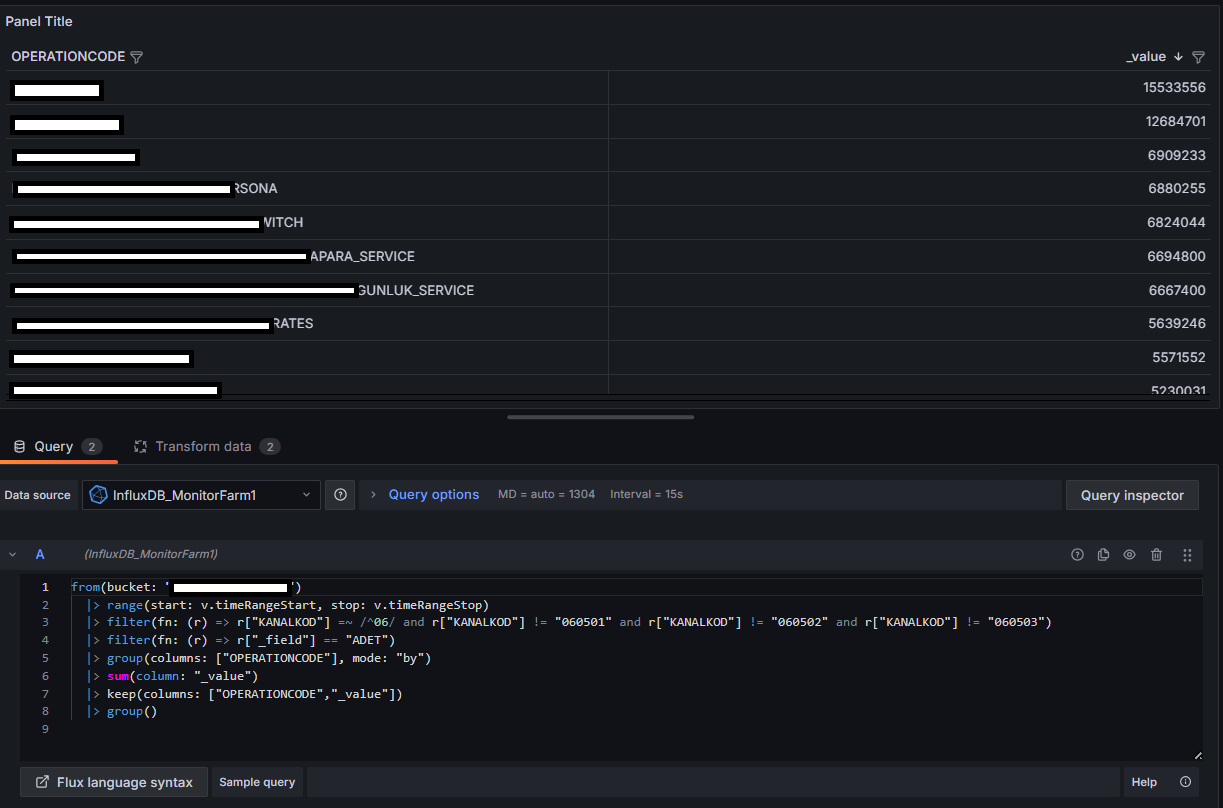
Task: Toggle sort arrow on _value column
Action: (x=1179, y=57)
